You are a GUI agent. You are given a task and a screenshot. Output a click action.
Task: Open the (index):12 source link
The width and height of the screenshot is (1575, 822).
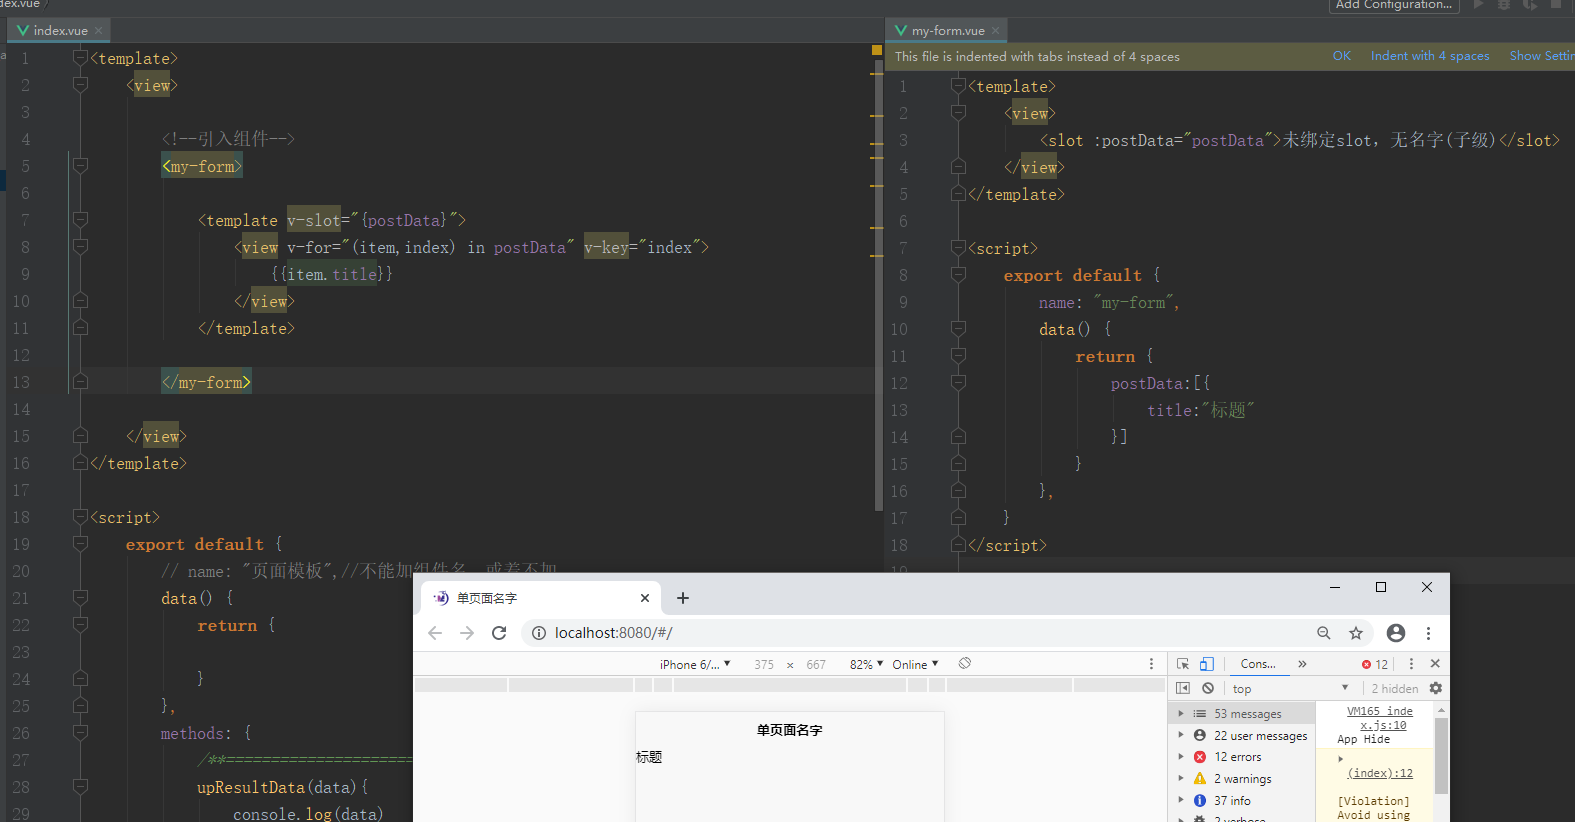[1380, 773]
